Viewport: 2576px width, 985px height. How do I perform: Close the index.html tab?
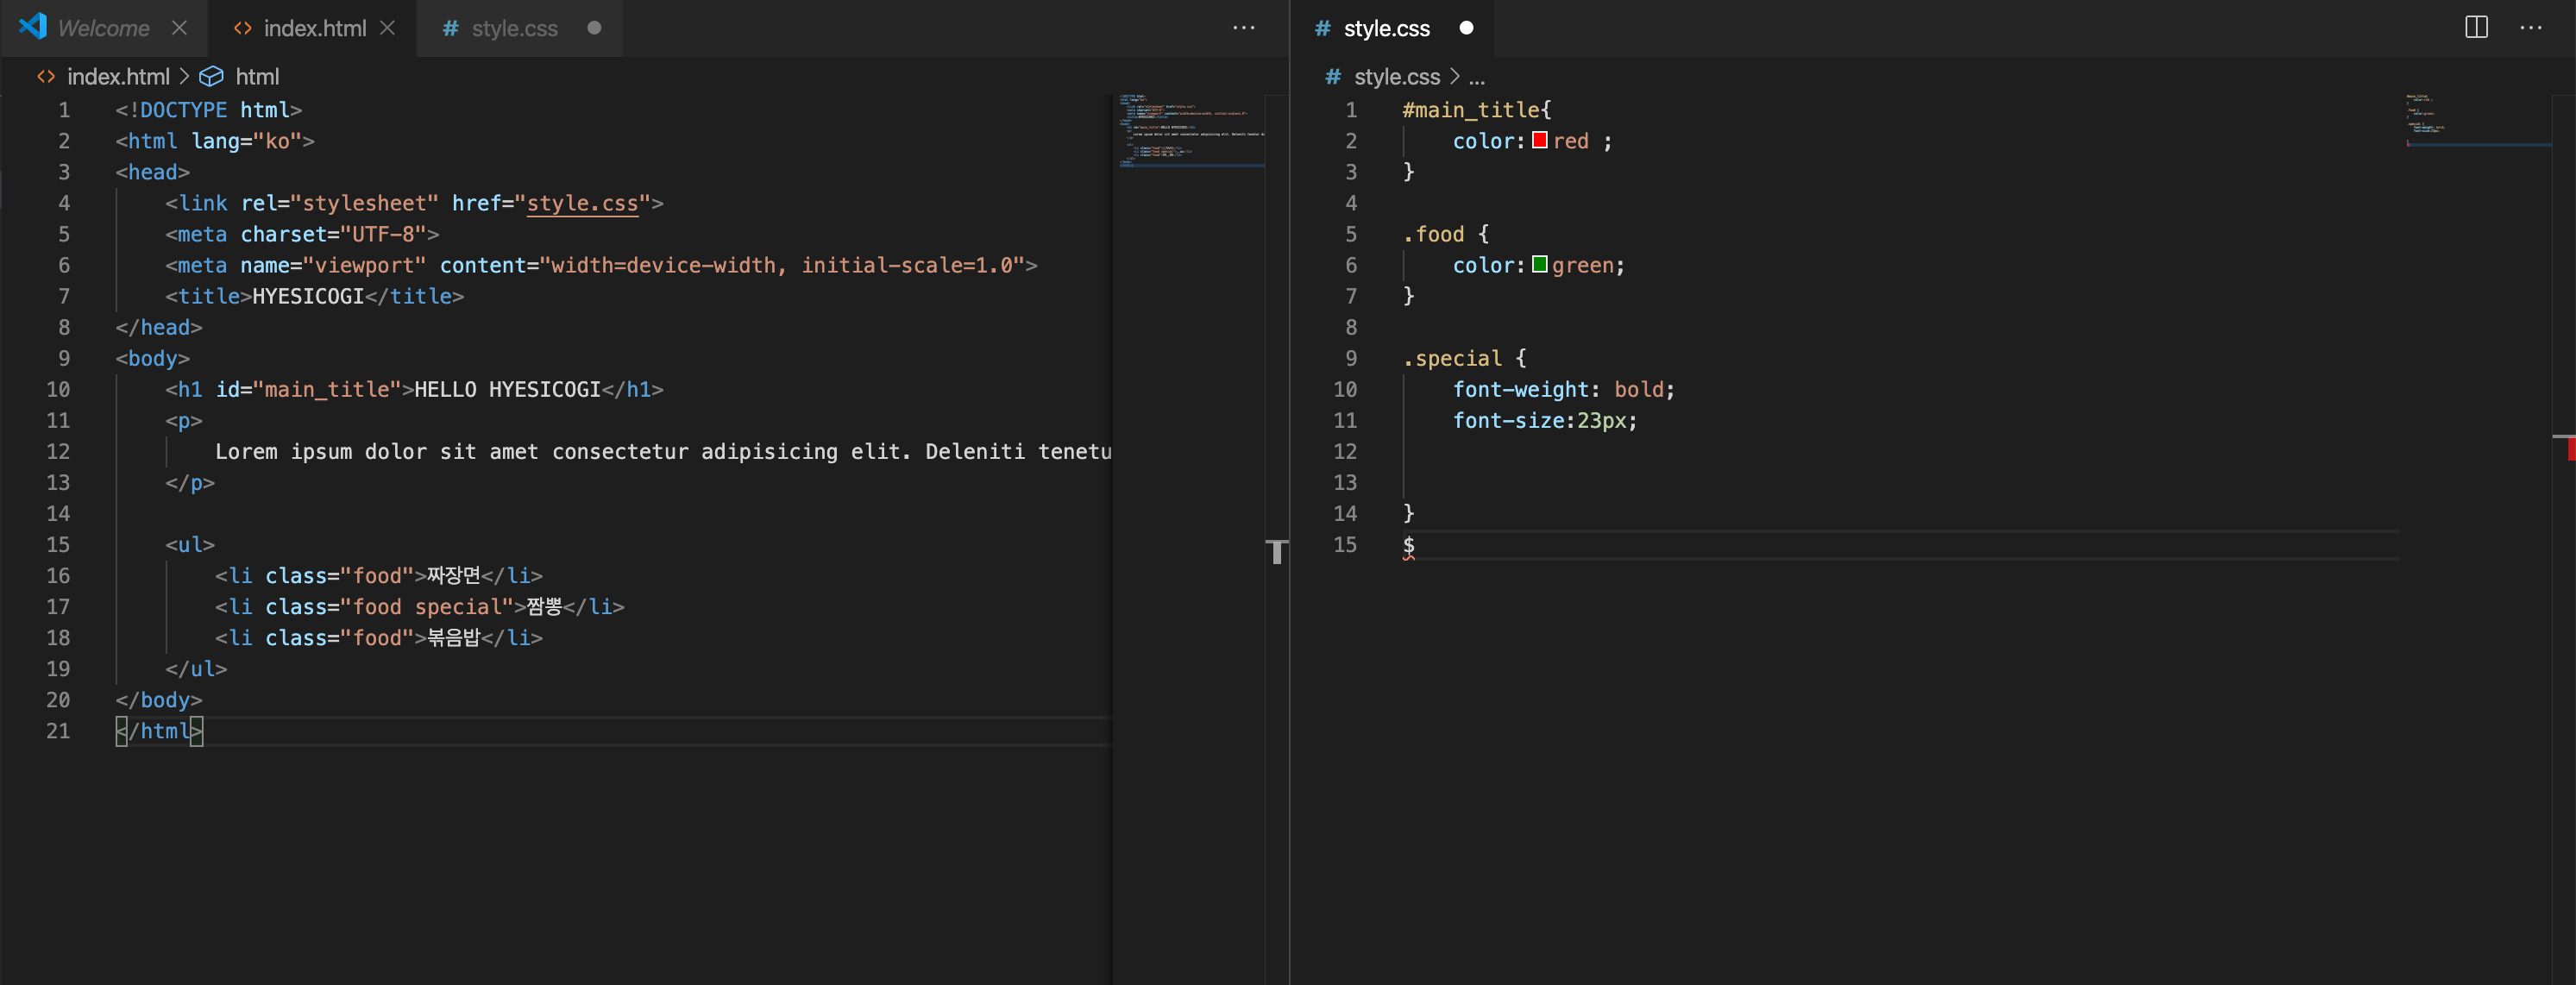tap(388, 28)
